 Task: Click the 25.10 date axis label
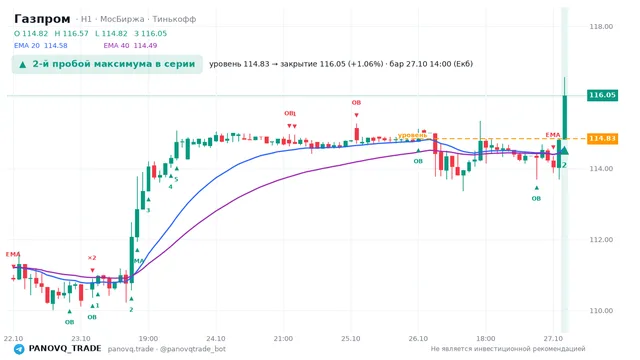click(x=351, y=339)
